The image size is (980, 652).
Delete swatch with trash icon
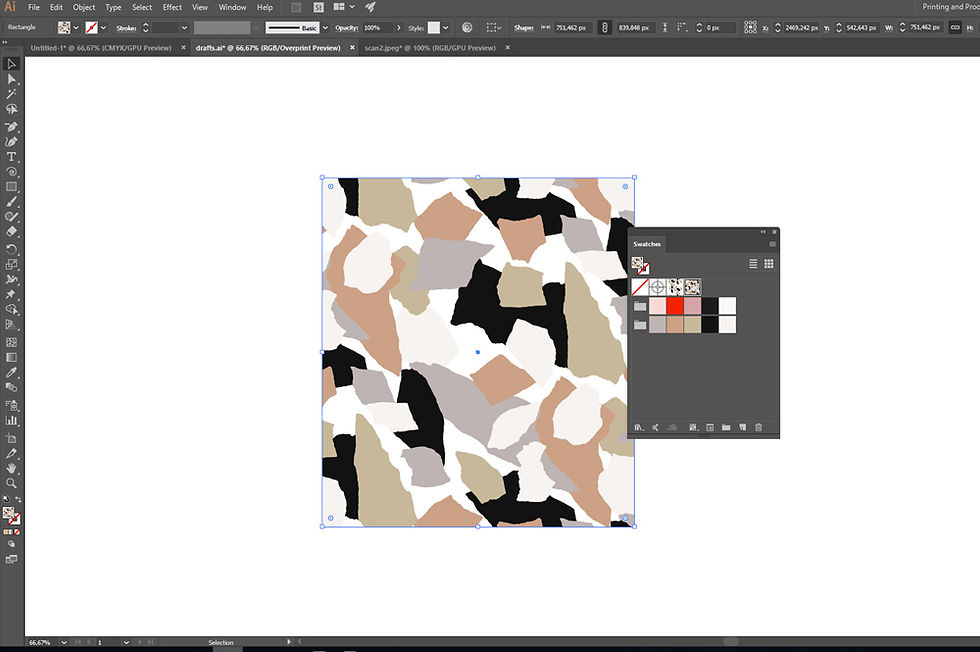coord(759,428)
